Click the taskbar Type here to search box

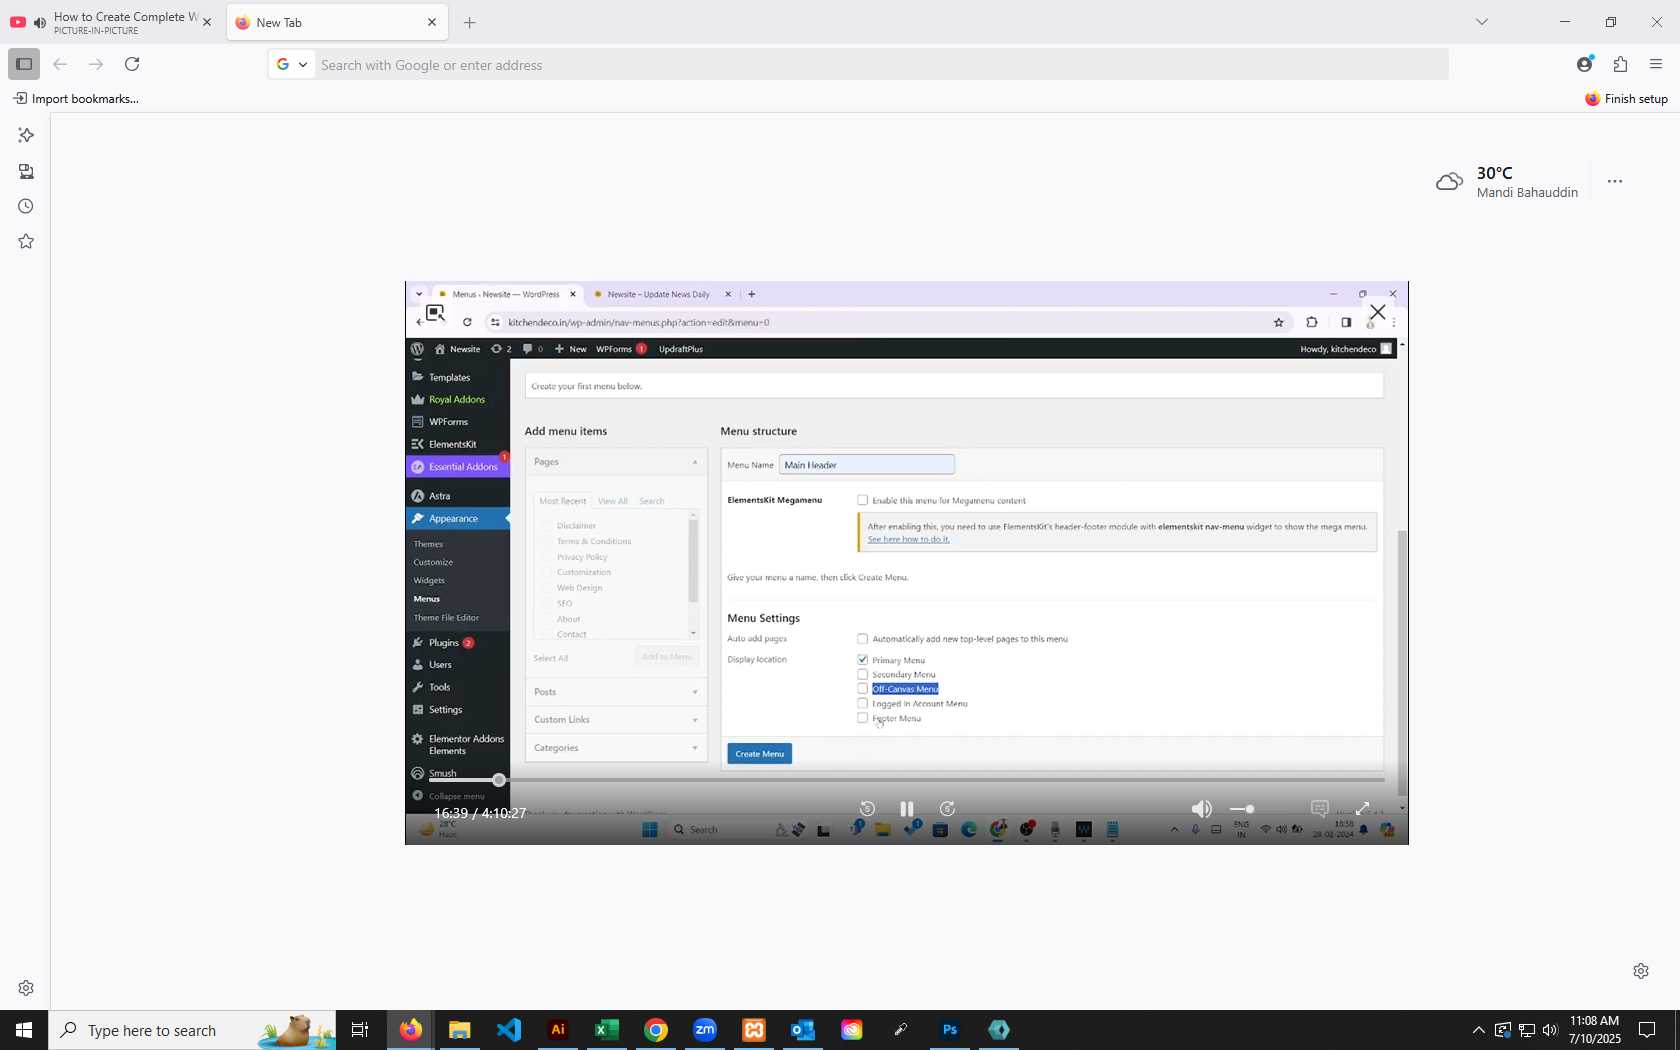pos(192,1030)
